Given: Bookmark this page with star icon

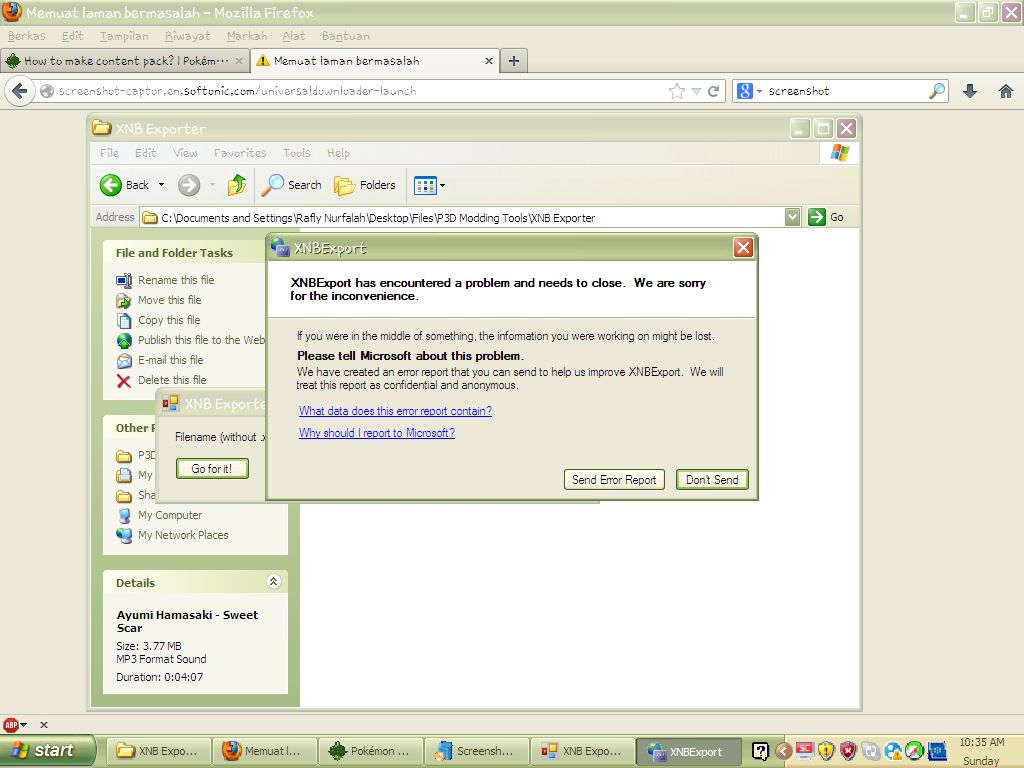Looking at the screenshot, I should pyautogui.click(x=677, y=91).
